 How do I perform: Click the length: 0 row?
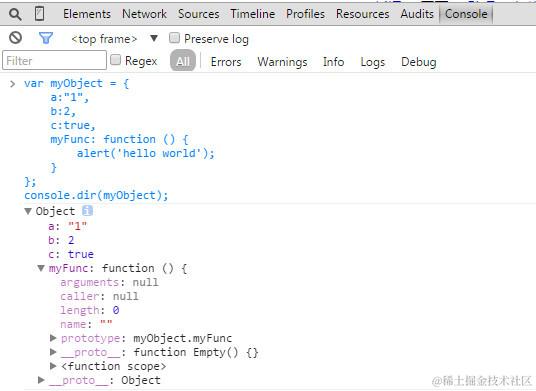click(x=90, y=310)
